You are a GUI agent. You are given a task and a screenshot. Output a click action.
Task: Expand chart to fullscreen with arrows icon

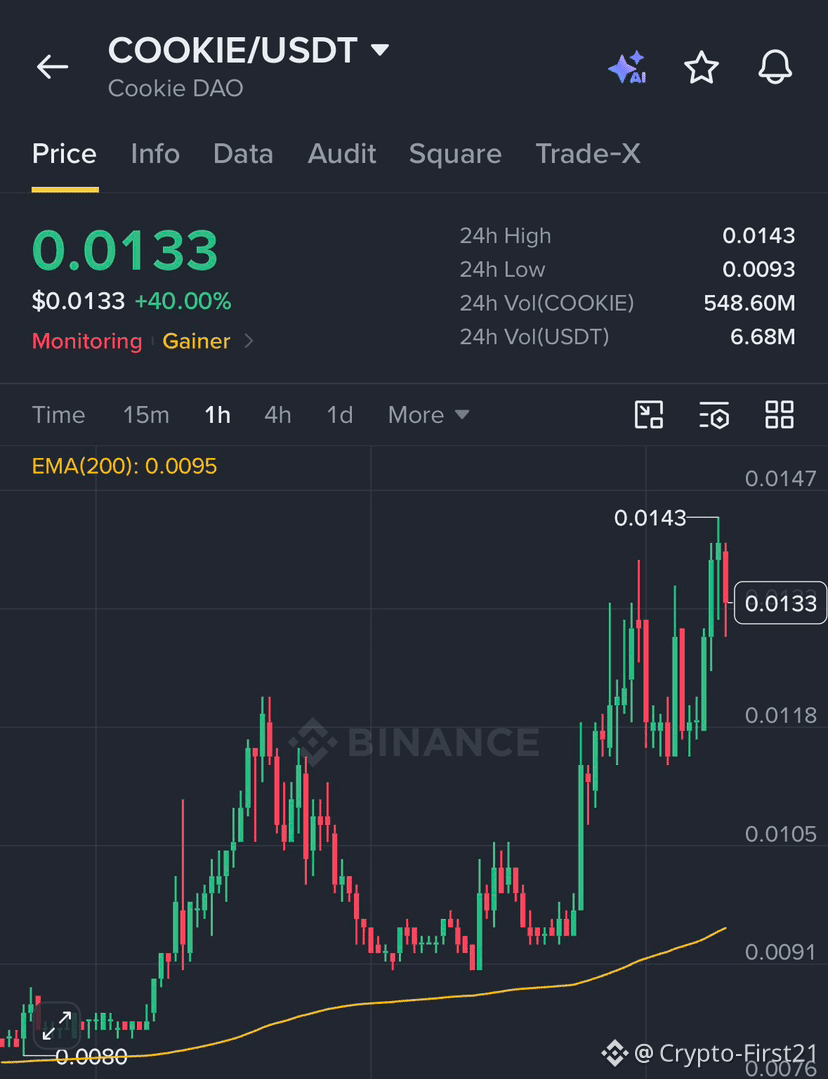57,1025
